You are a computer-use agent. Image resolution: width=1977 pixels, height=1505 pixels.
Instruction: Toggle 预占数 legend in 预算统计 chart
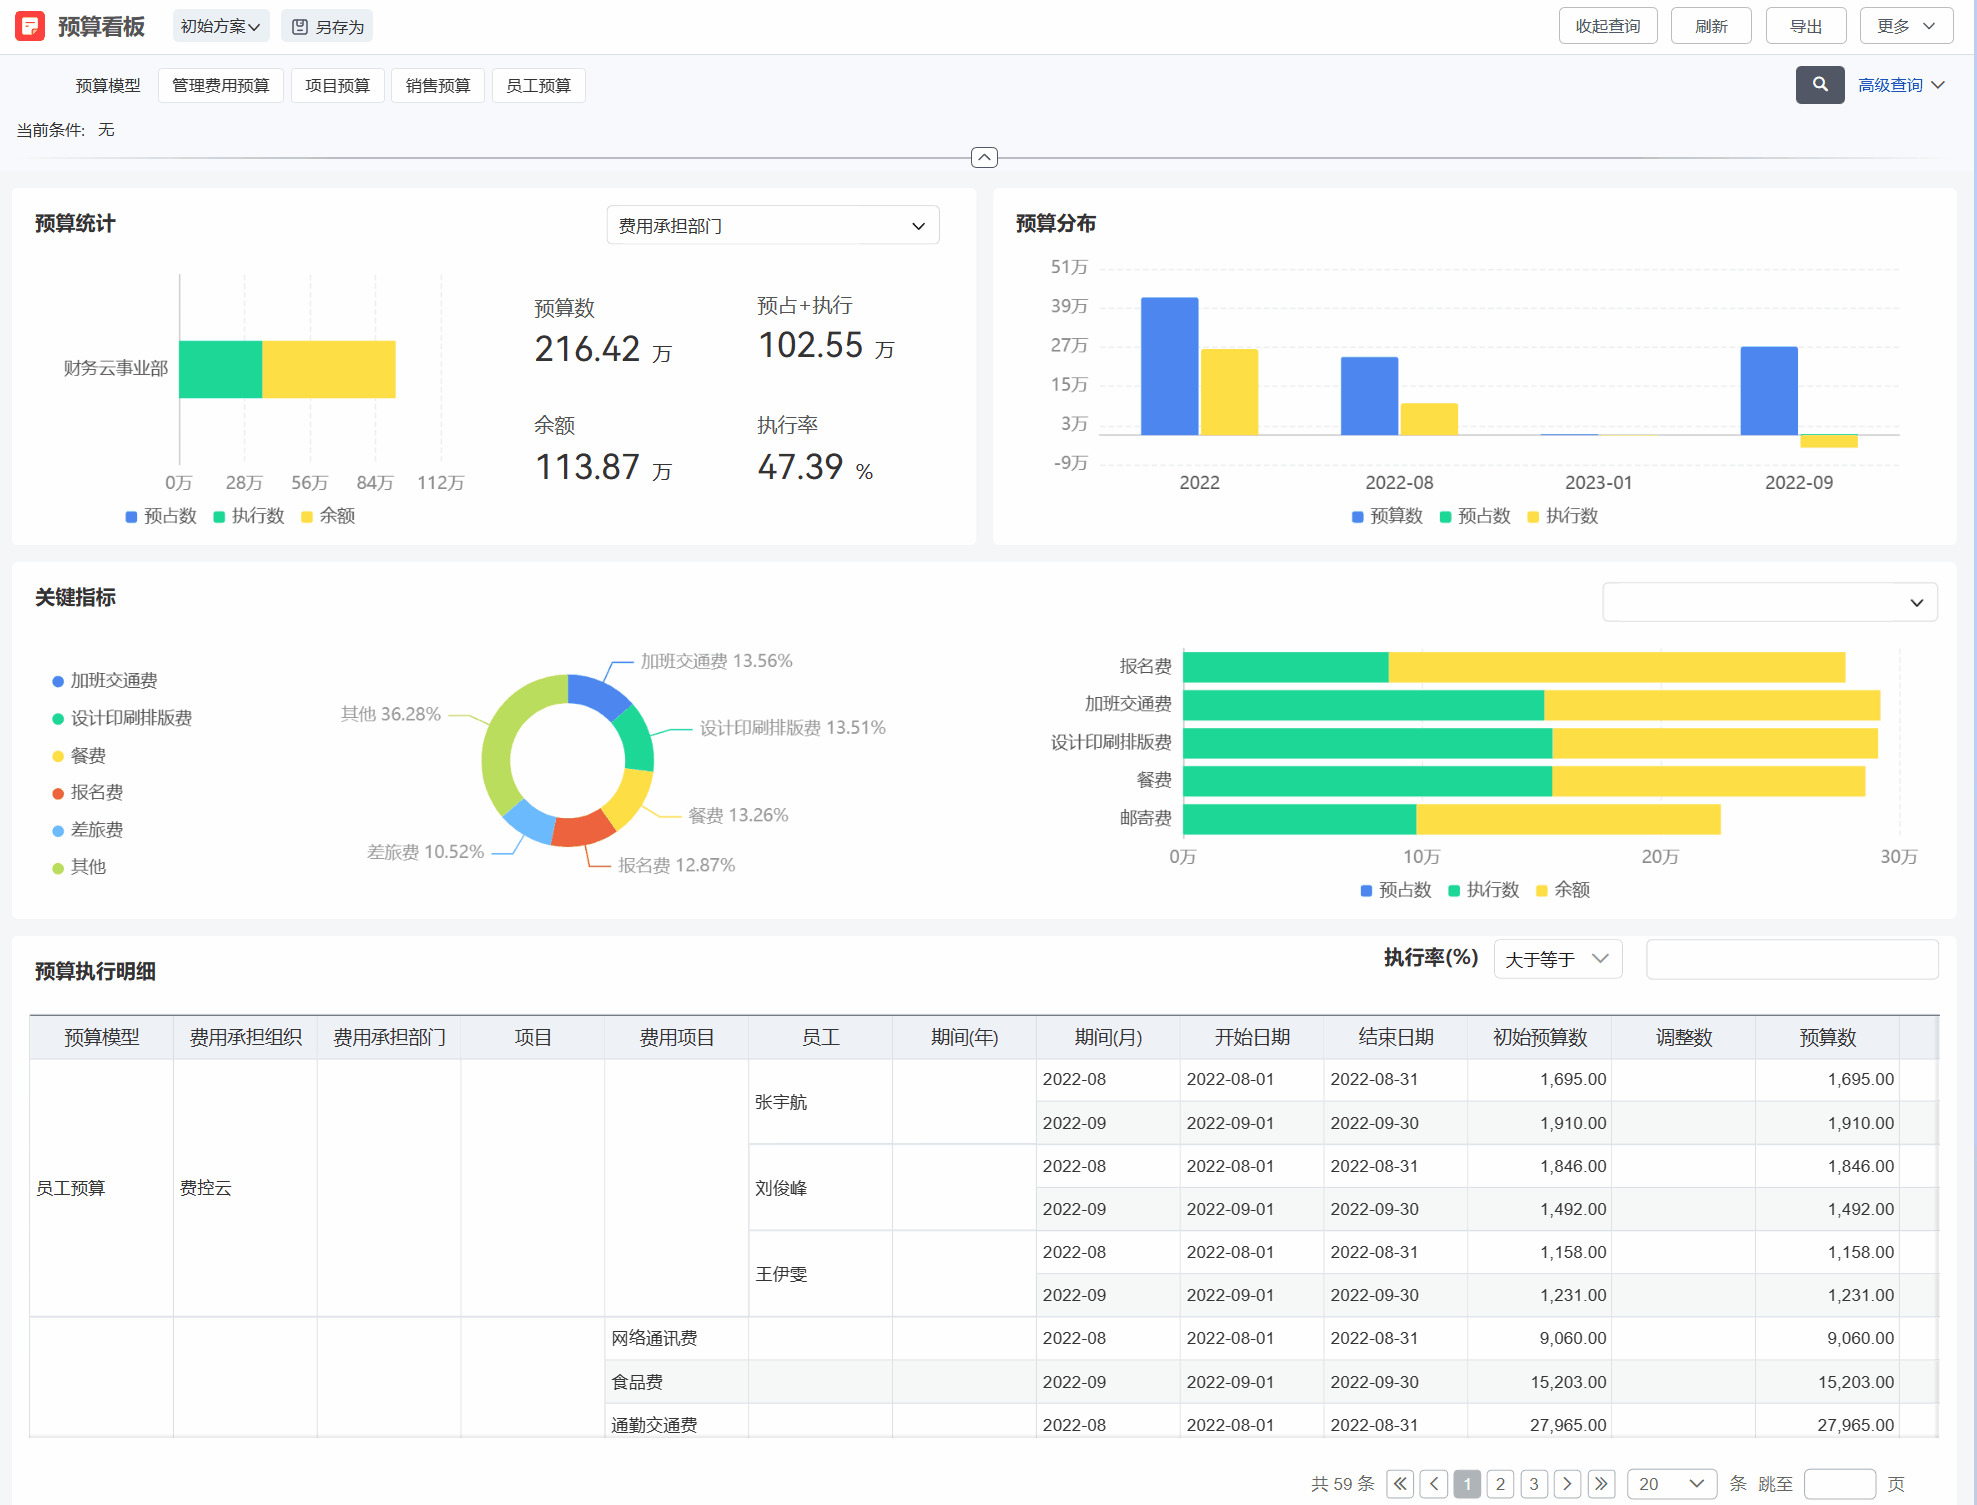pos(160,516)
